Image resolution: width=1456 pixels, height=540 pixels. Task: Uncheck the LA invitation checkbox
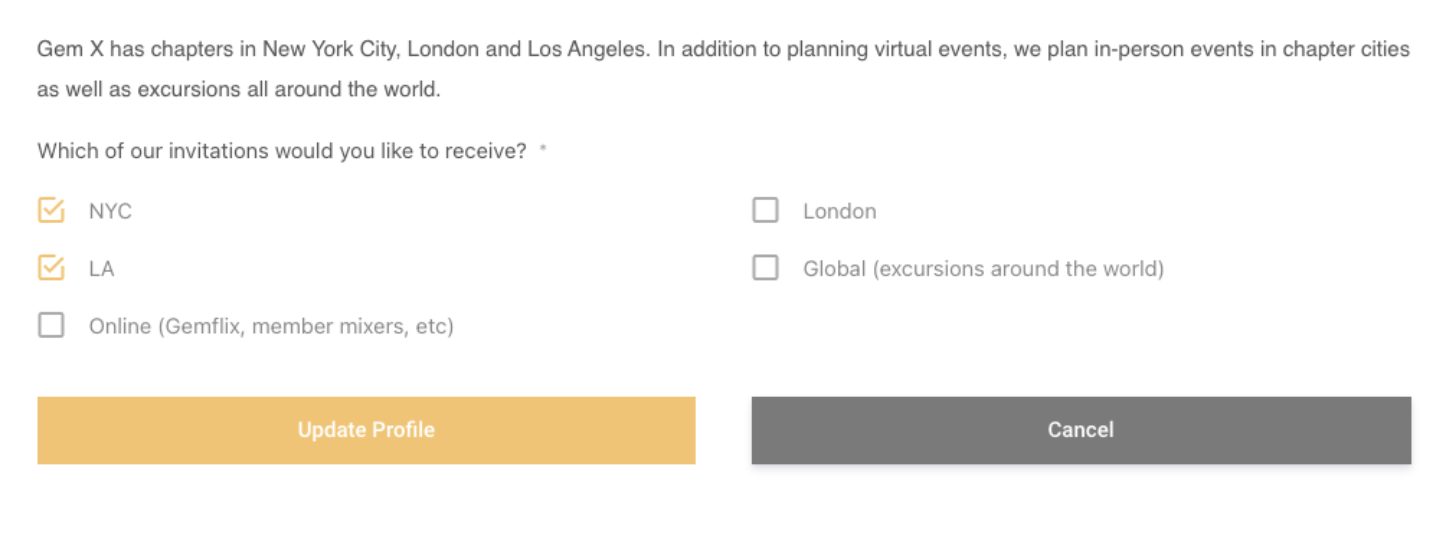[51, 268]
